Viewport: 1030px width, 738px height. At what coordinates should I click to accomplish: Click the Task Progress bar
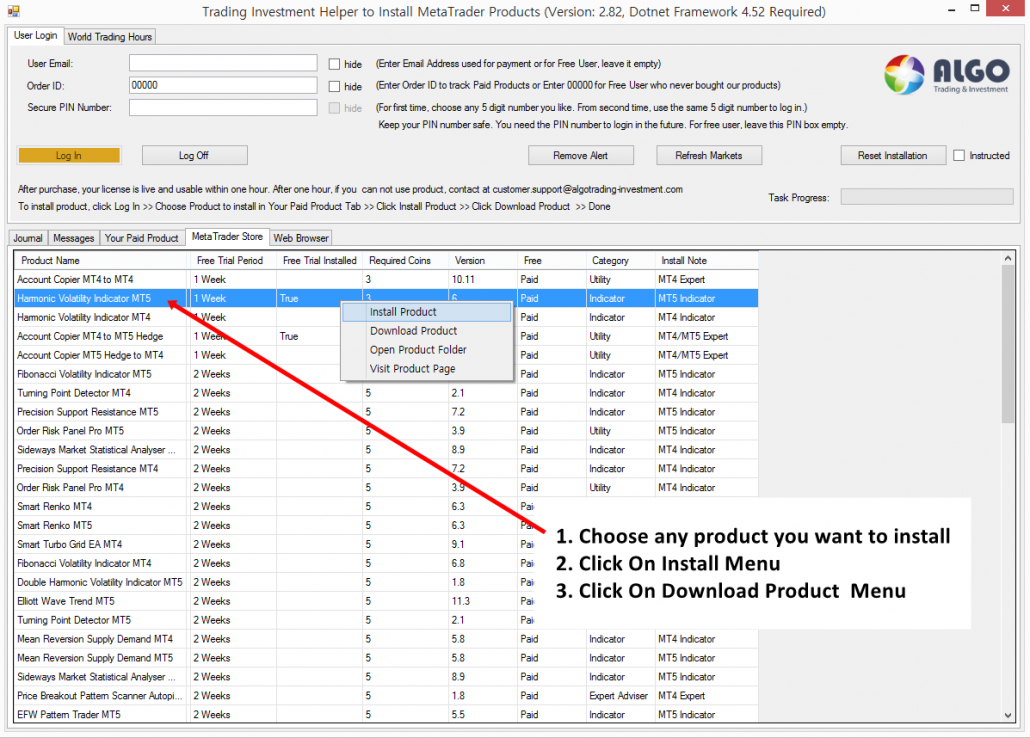tap(927, 197)
